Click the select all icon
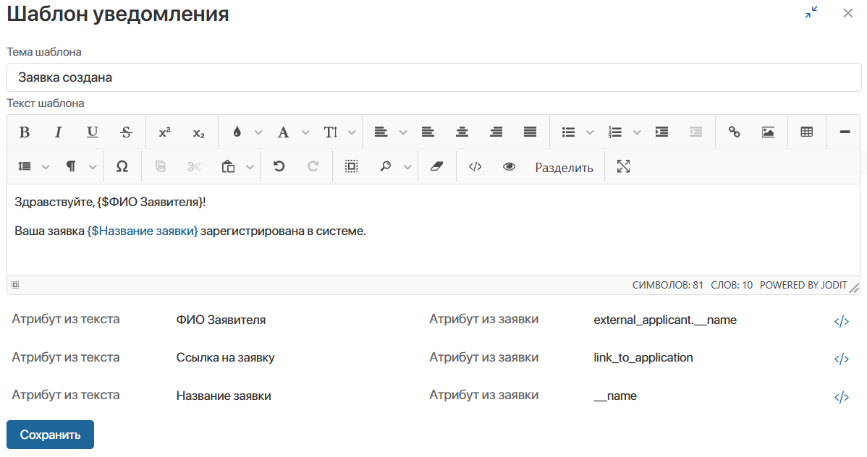This screenshot has height=457, width=867. tap(351, 167)
